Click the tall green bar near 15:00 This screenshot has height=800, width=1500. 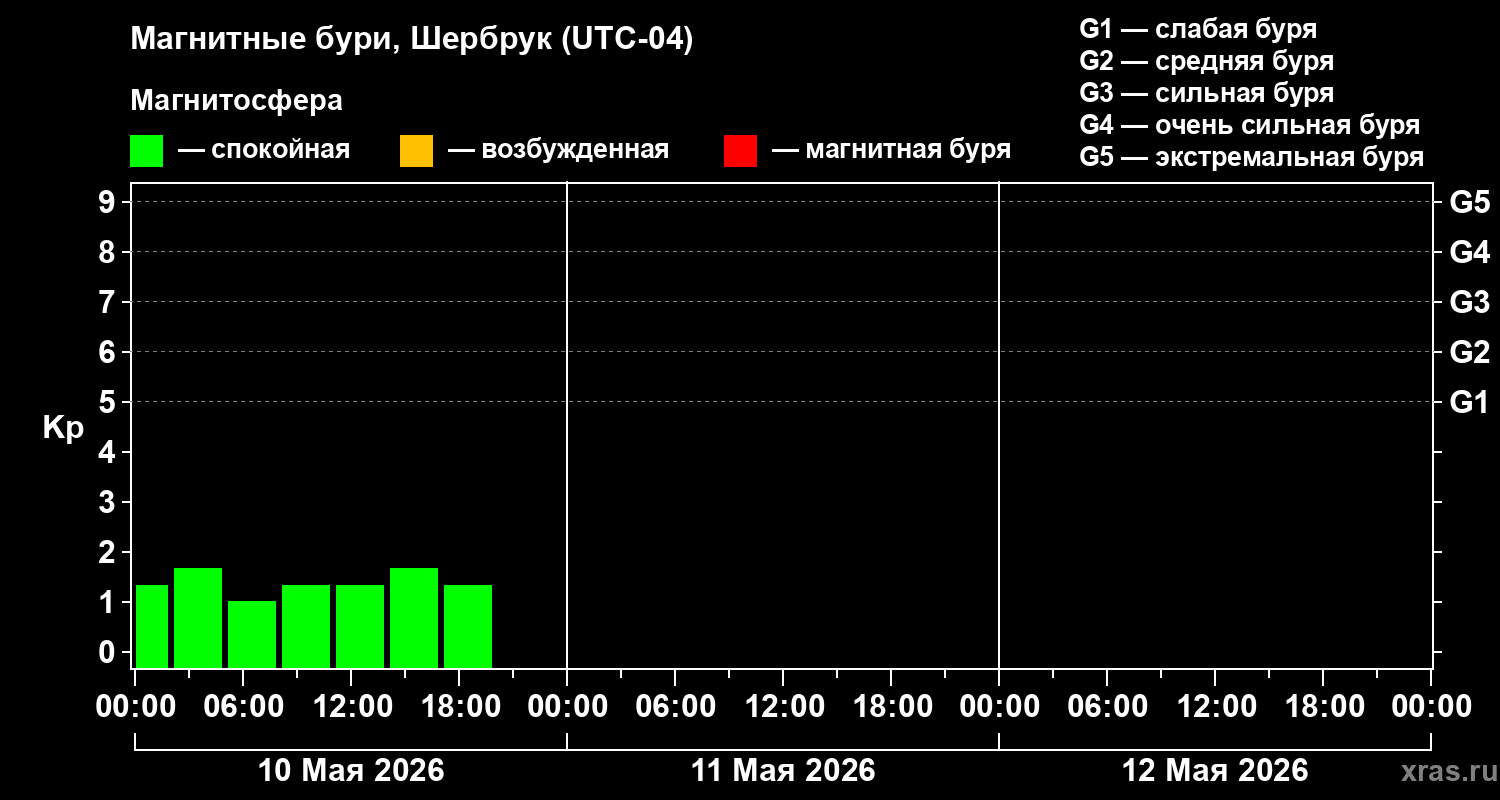[414, 618]
